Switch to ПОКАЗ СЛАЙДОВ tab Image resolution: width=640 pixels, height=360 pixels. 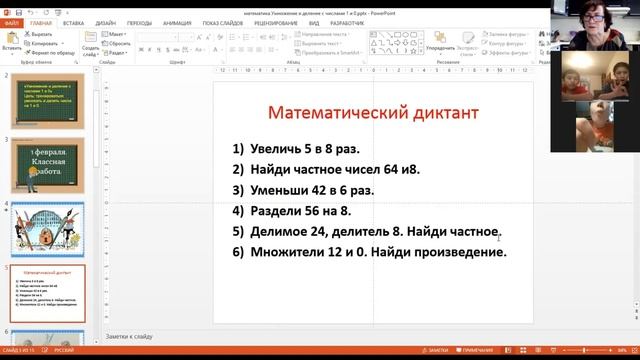[x=223, y=23]
